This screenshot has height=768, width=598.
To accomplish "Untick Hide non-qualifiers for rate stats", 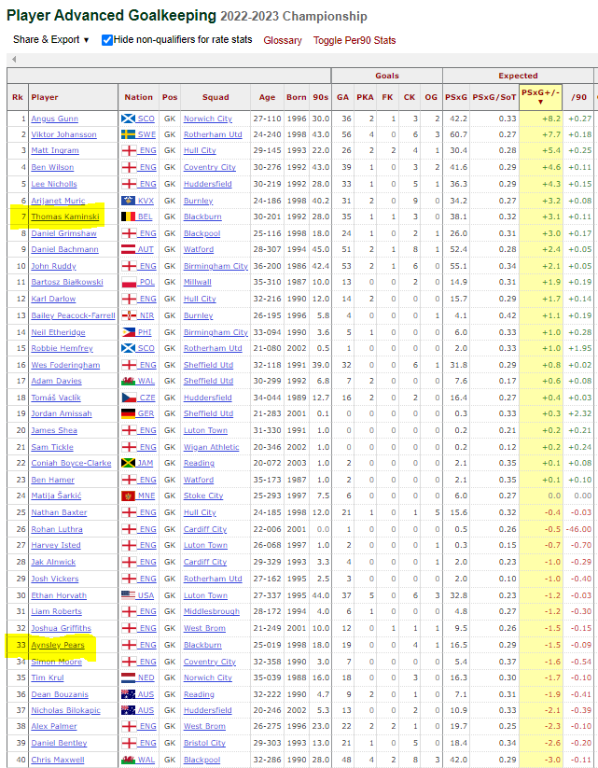I will pyautogui.click(x=107, y=40).
